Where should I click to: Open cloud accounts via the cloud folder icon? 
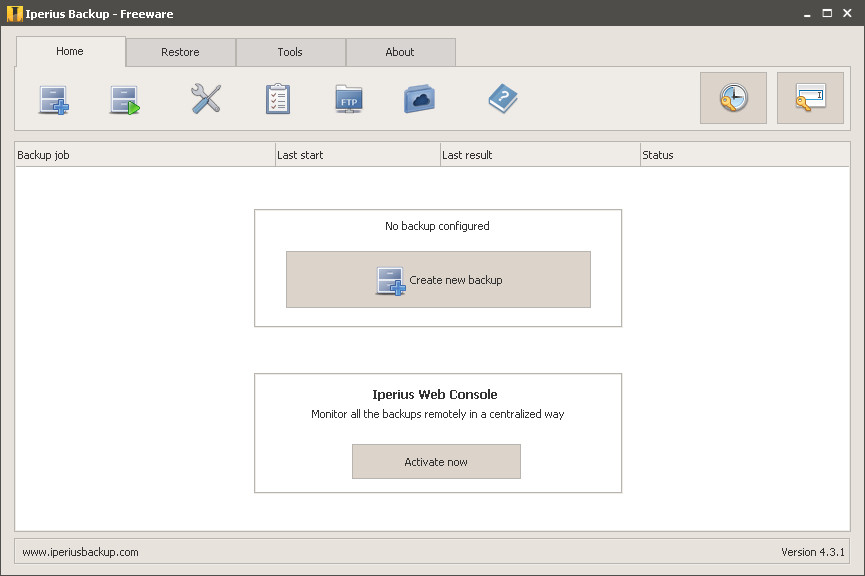[419, 98]
